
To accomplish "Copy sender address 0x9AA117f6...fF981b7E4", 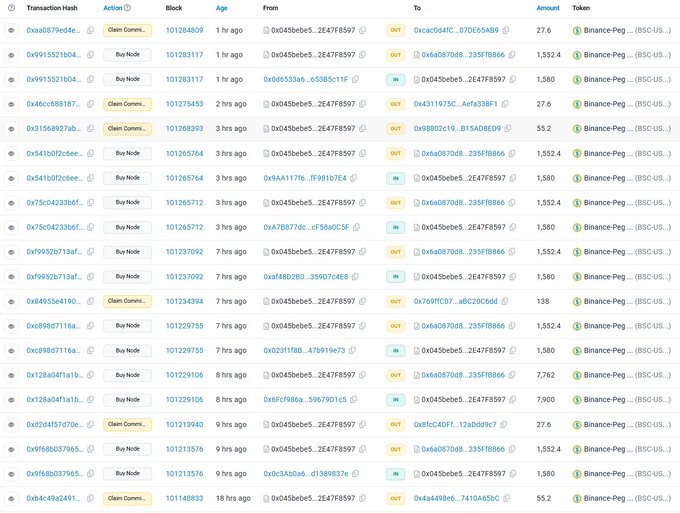I will click(353, 178).
